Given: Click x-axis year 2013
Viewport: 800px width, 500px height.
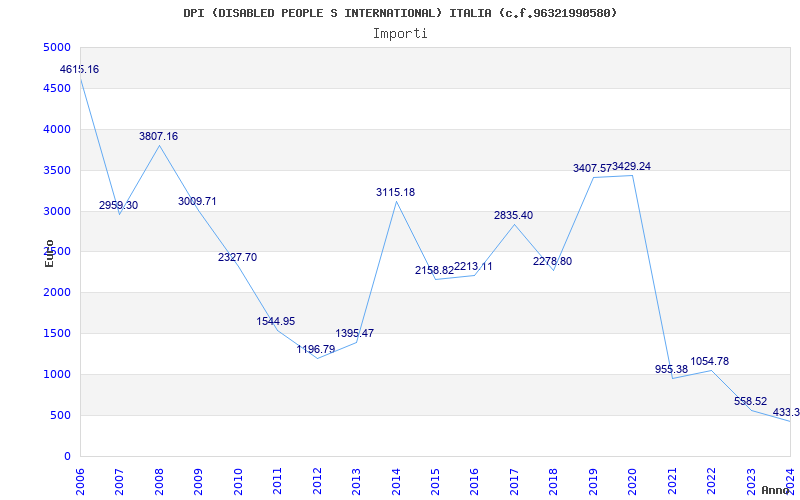Looking at the screenshot, I should (x=356, y=480).
